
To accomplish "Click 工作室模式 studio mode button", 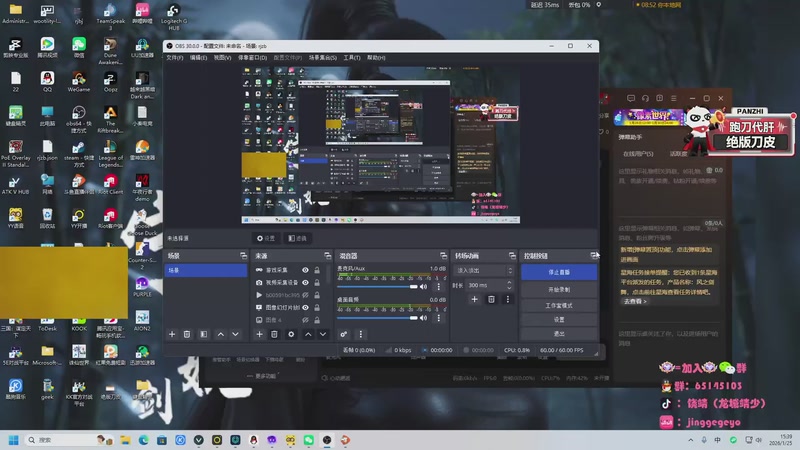I will coord(559,305).
